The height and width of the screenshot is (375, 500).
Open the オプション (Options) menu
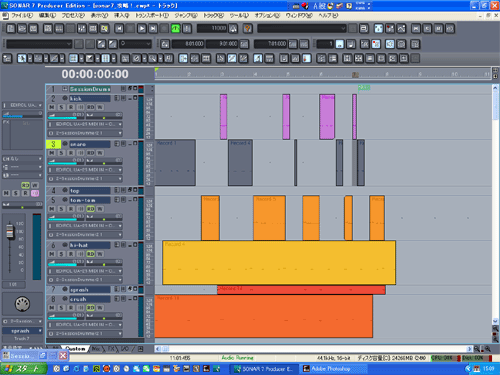point(268,16)
